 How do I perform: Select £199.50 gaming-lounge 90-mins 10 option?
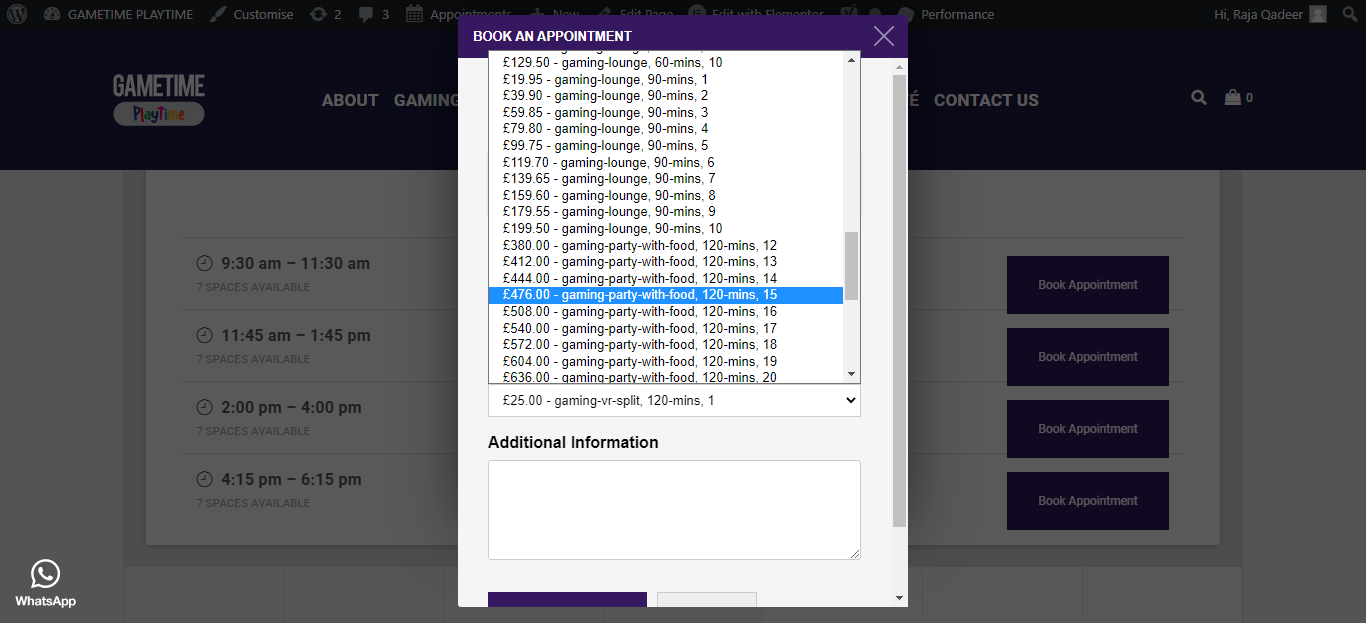tap(665, 228)
